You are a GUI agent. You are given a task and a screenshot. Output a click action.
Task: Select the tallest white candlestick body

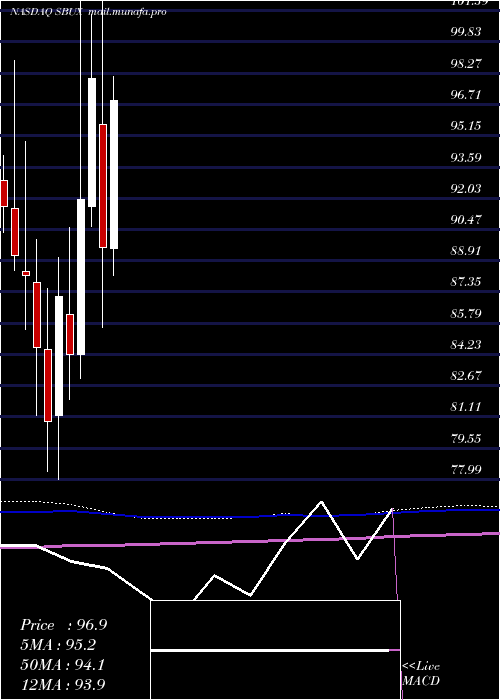81,277
